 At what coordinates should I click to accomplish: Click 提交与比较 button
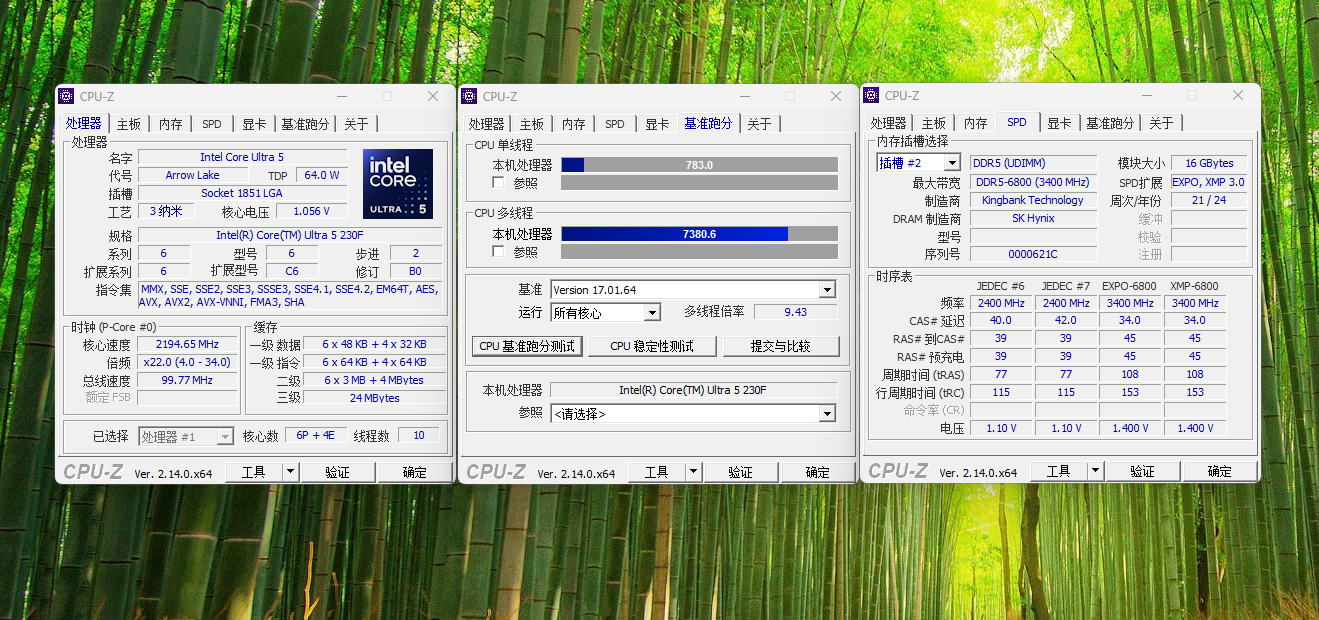(x=780, y=346)
